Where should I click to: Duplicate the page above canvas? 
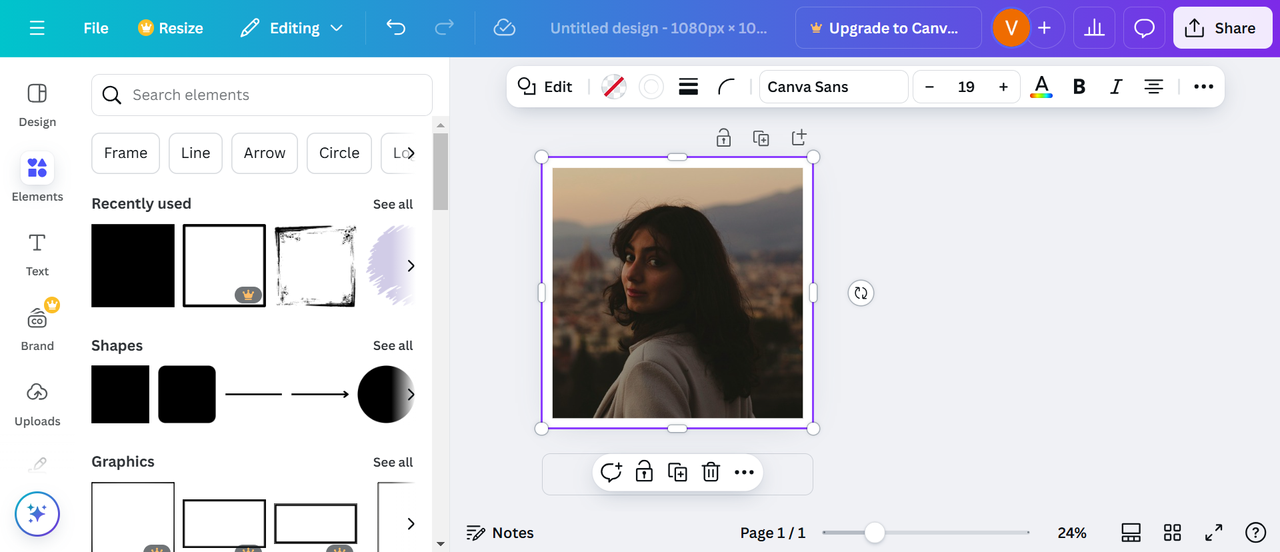pos(761,138)
